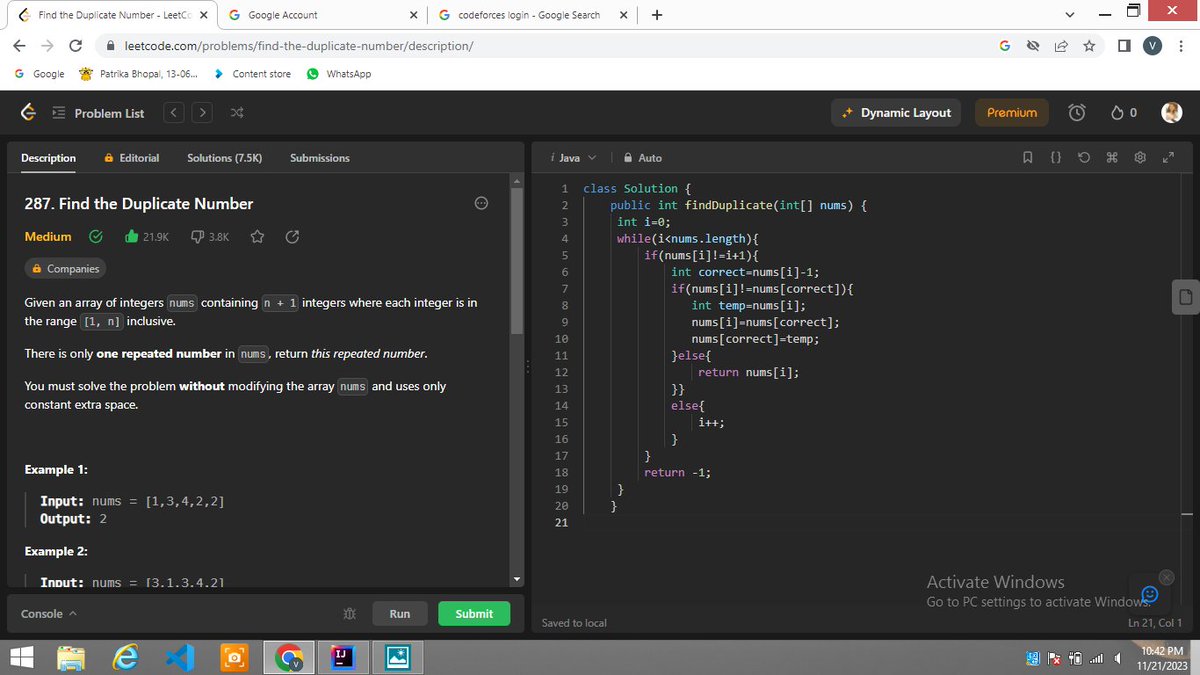The height and width of the screenshot is (675, 1200).
Task: Open Visual Studio Code from taskbar
Action: click(179, 658)
